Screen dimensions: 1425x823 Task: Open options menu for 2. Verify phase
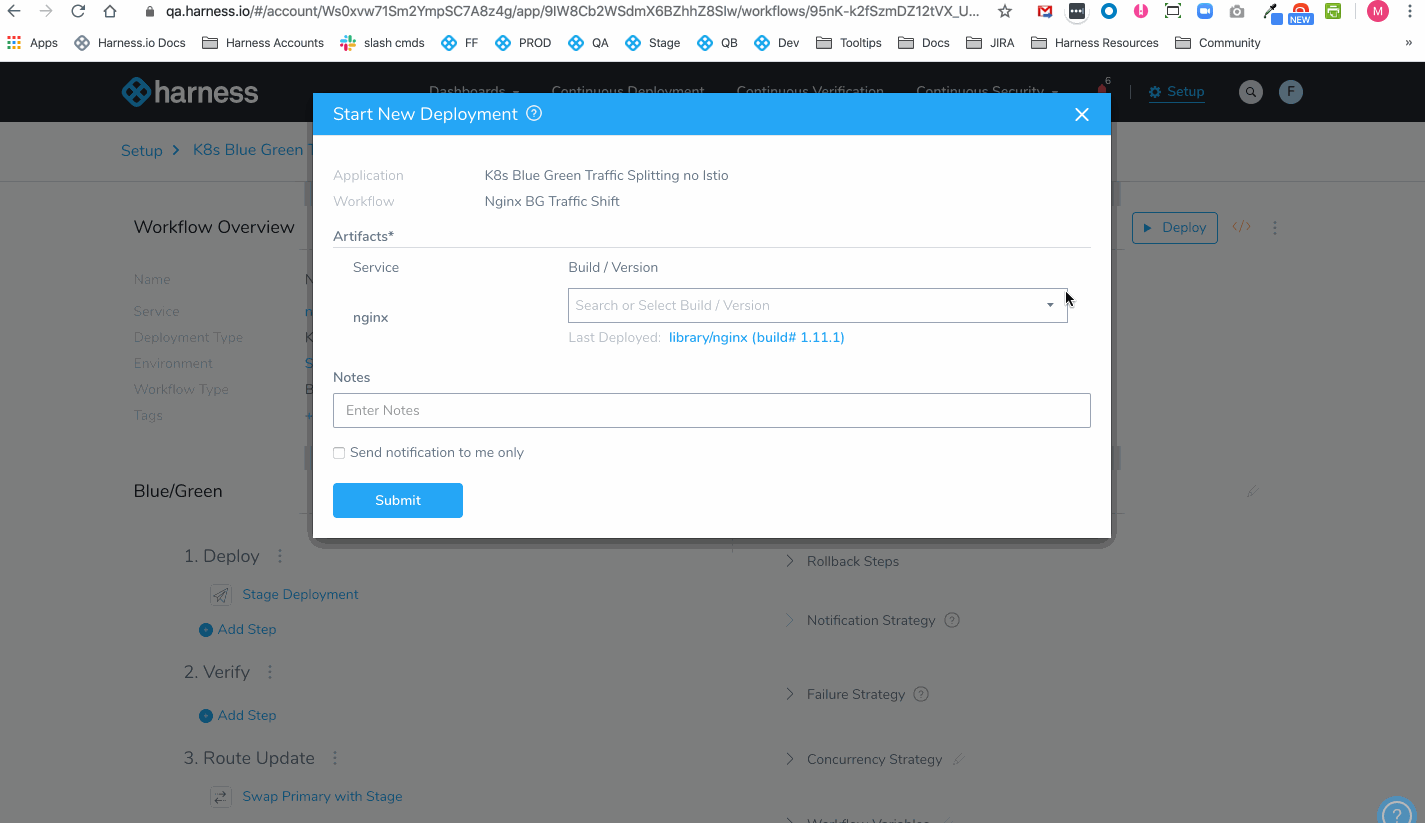pos(270,672)
